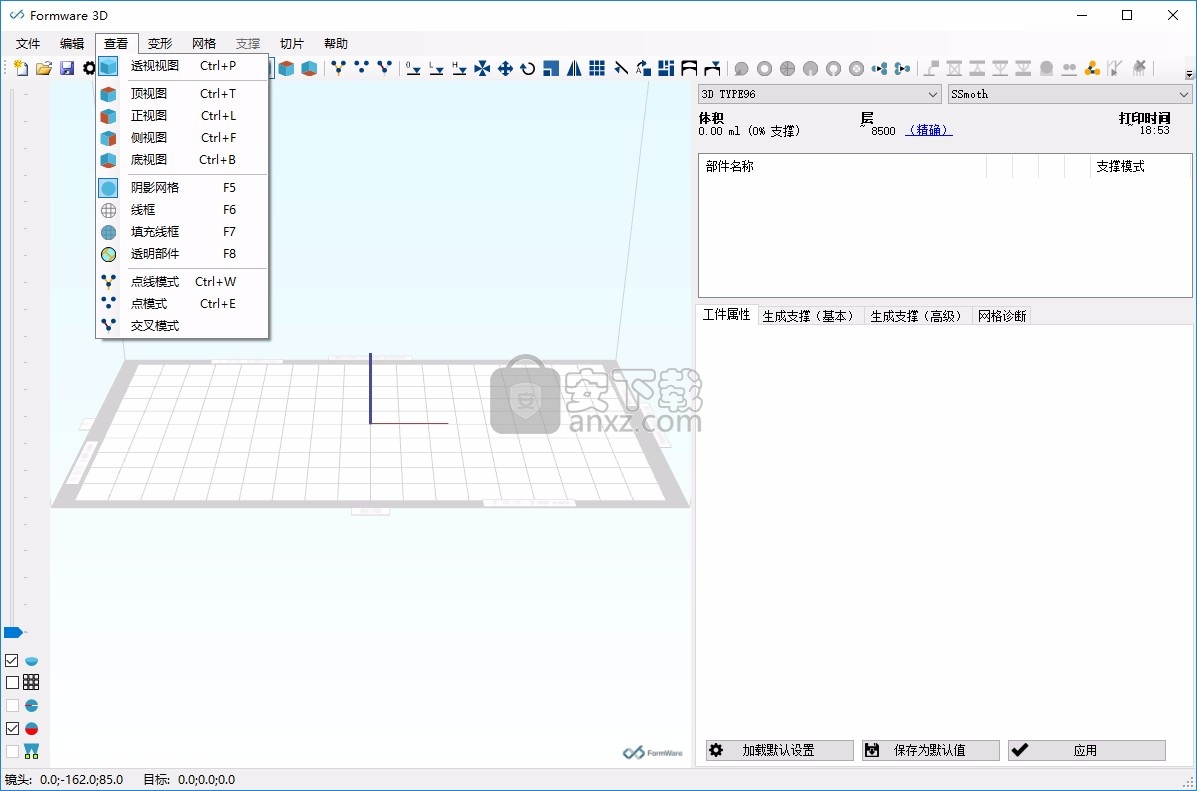This screenshot has width=1197, height=791.
Task: Click the point mode toolbar icon
Action: pyautogui.click(x=361, y=69)
